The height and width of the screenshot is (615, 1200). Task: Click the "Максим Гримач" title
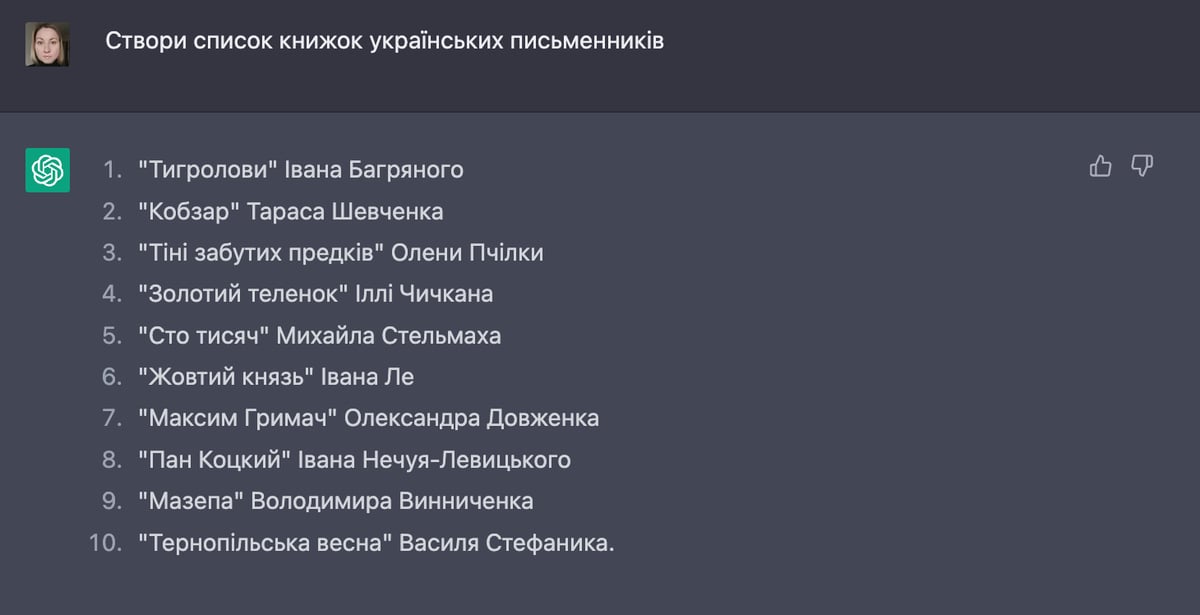pyautogui.click(x=235, y=418)
